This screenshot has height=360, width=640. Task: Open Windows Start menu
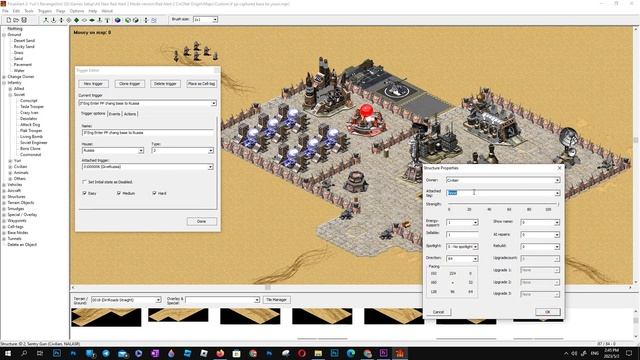click(x=7, y=353)
